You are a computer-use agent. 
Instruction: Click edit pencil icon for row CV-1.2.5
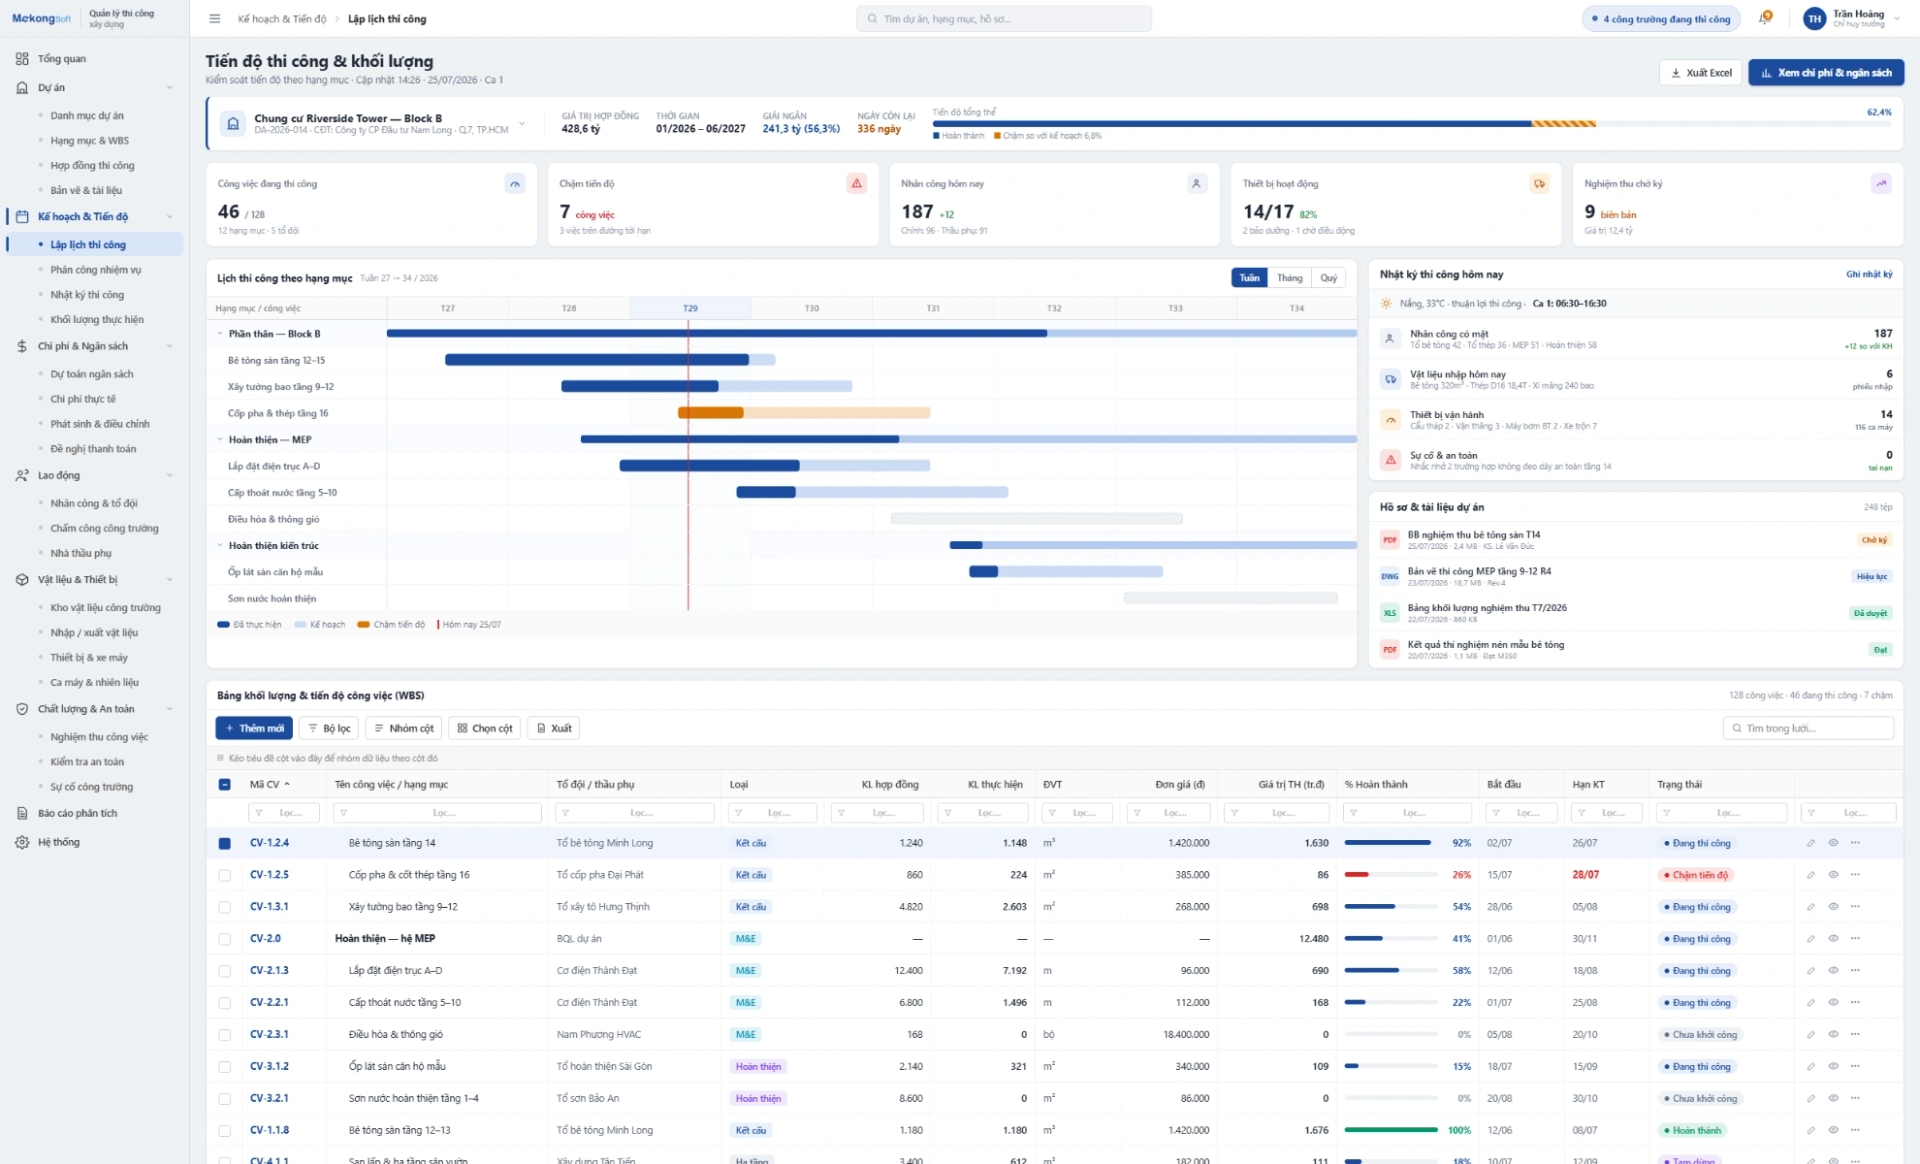1811,875
